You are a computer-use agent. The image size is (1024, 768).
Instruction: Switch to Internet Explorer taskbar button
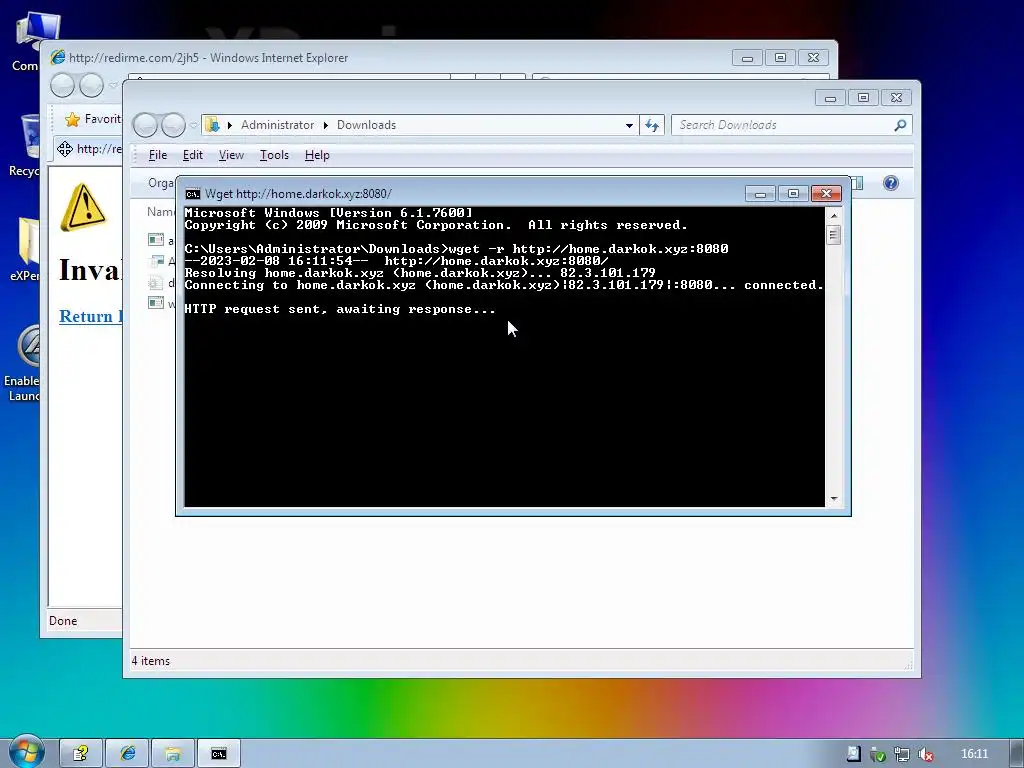coord(127,754)
